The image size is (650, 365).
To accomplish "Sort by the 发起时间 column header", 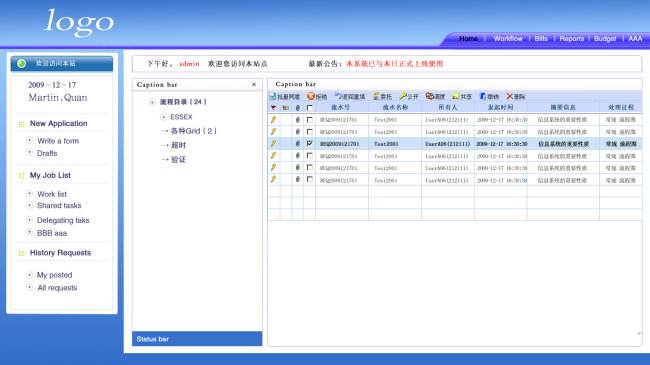I will [x=500, y=107].
